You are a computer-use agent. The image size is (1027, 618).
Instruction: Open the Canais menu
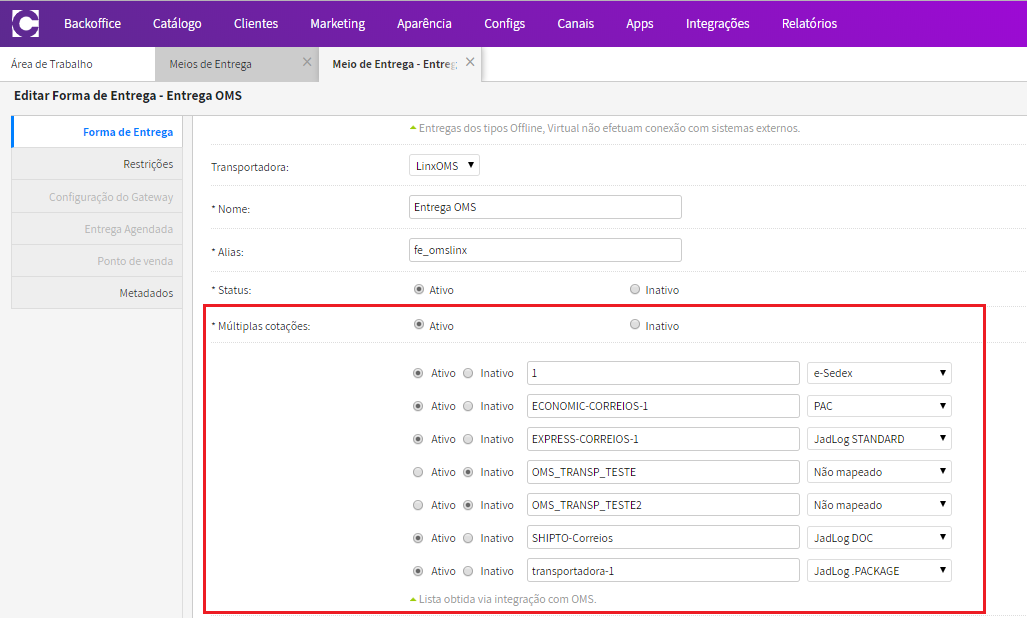(x=576, y=24)
